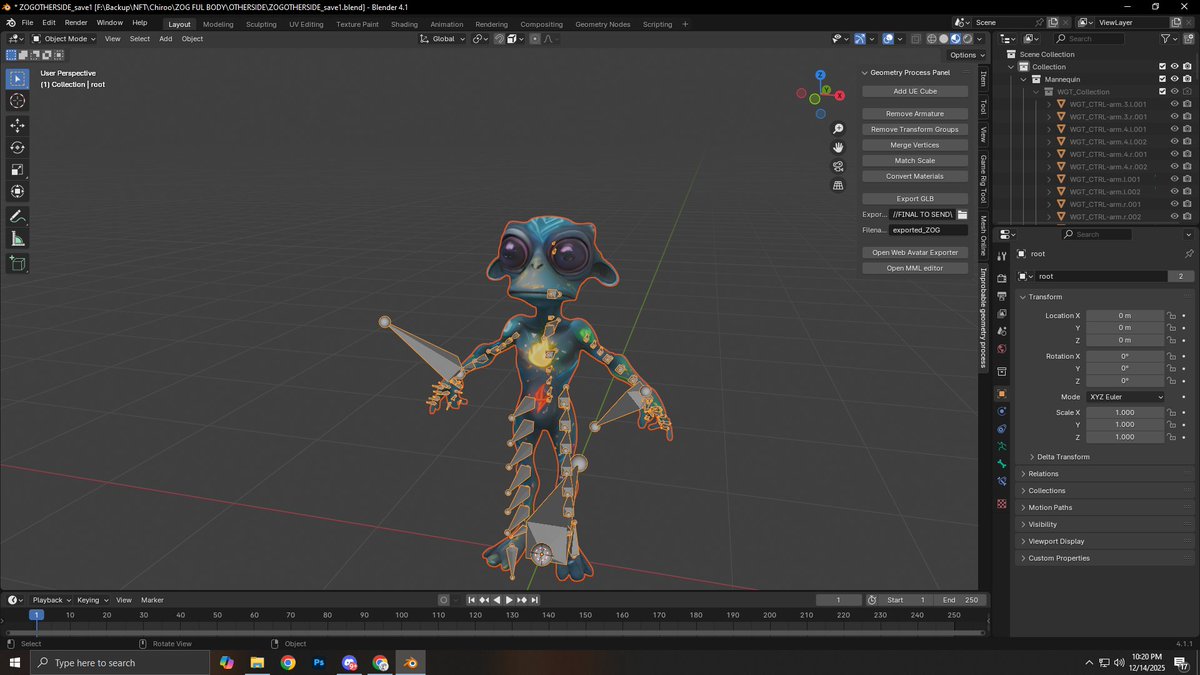Click the pin icon in properties header
This screenshot has height=675, width=1200.
(1188, 254)
